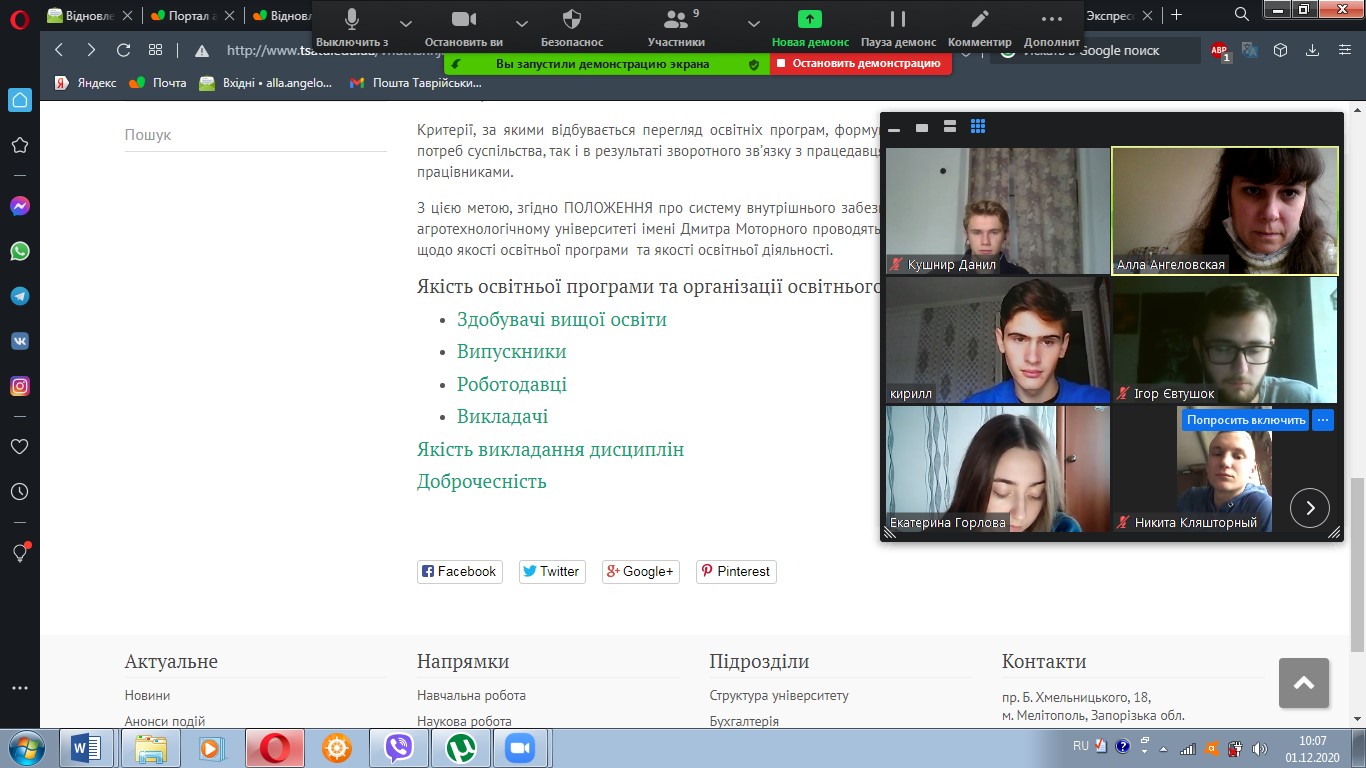Start a new share with green arrow icon
The width and height of the screenshot is (1366, 768).
tap(809, 20)
